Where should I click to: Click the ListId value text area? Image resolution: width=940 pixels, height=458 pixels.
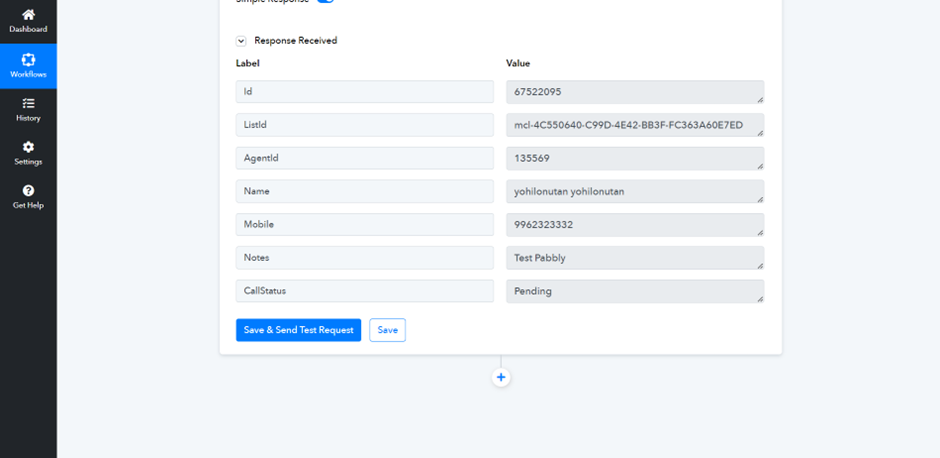click(634, 125)
